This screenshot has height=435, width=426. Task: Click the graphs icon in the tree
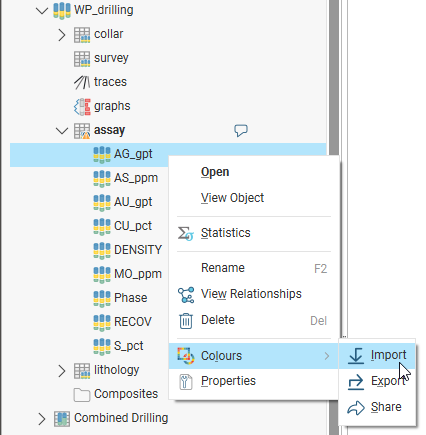[x=82, y=106]
